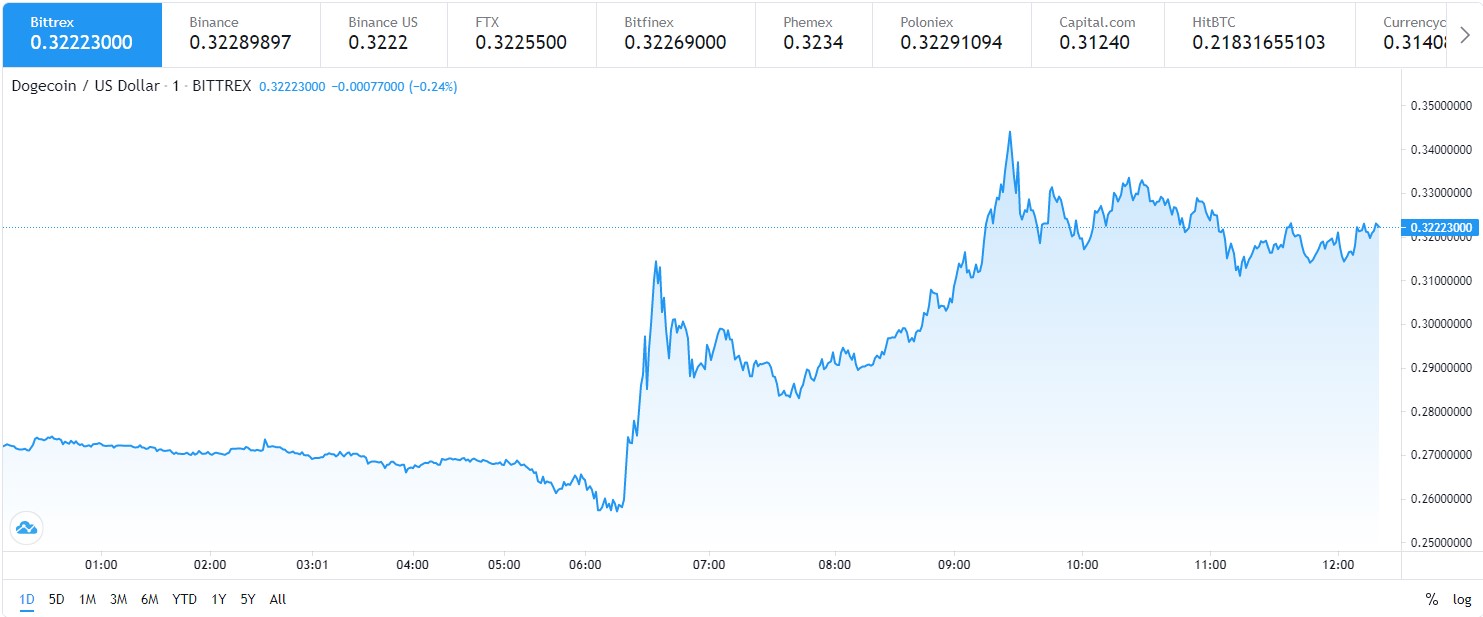Select the Bittrex exchange tab

coord(81,33)
